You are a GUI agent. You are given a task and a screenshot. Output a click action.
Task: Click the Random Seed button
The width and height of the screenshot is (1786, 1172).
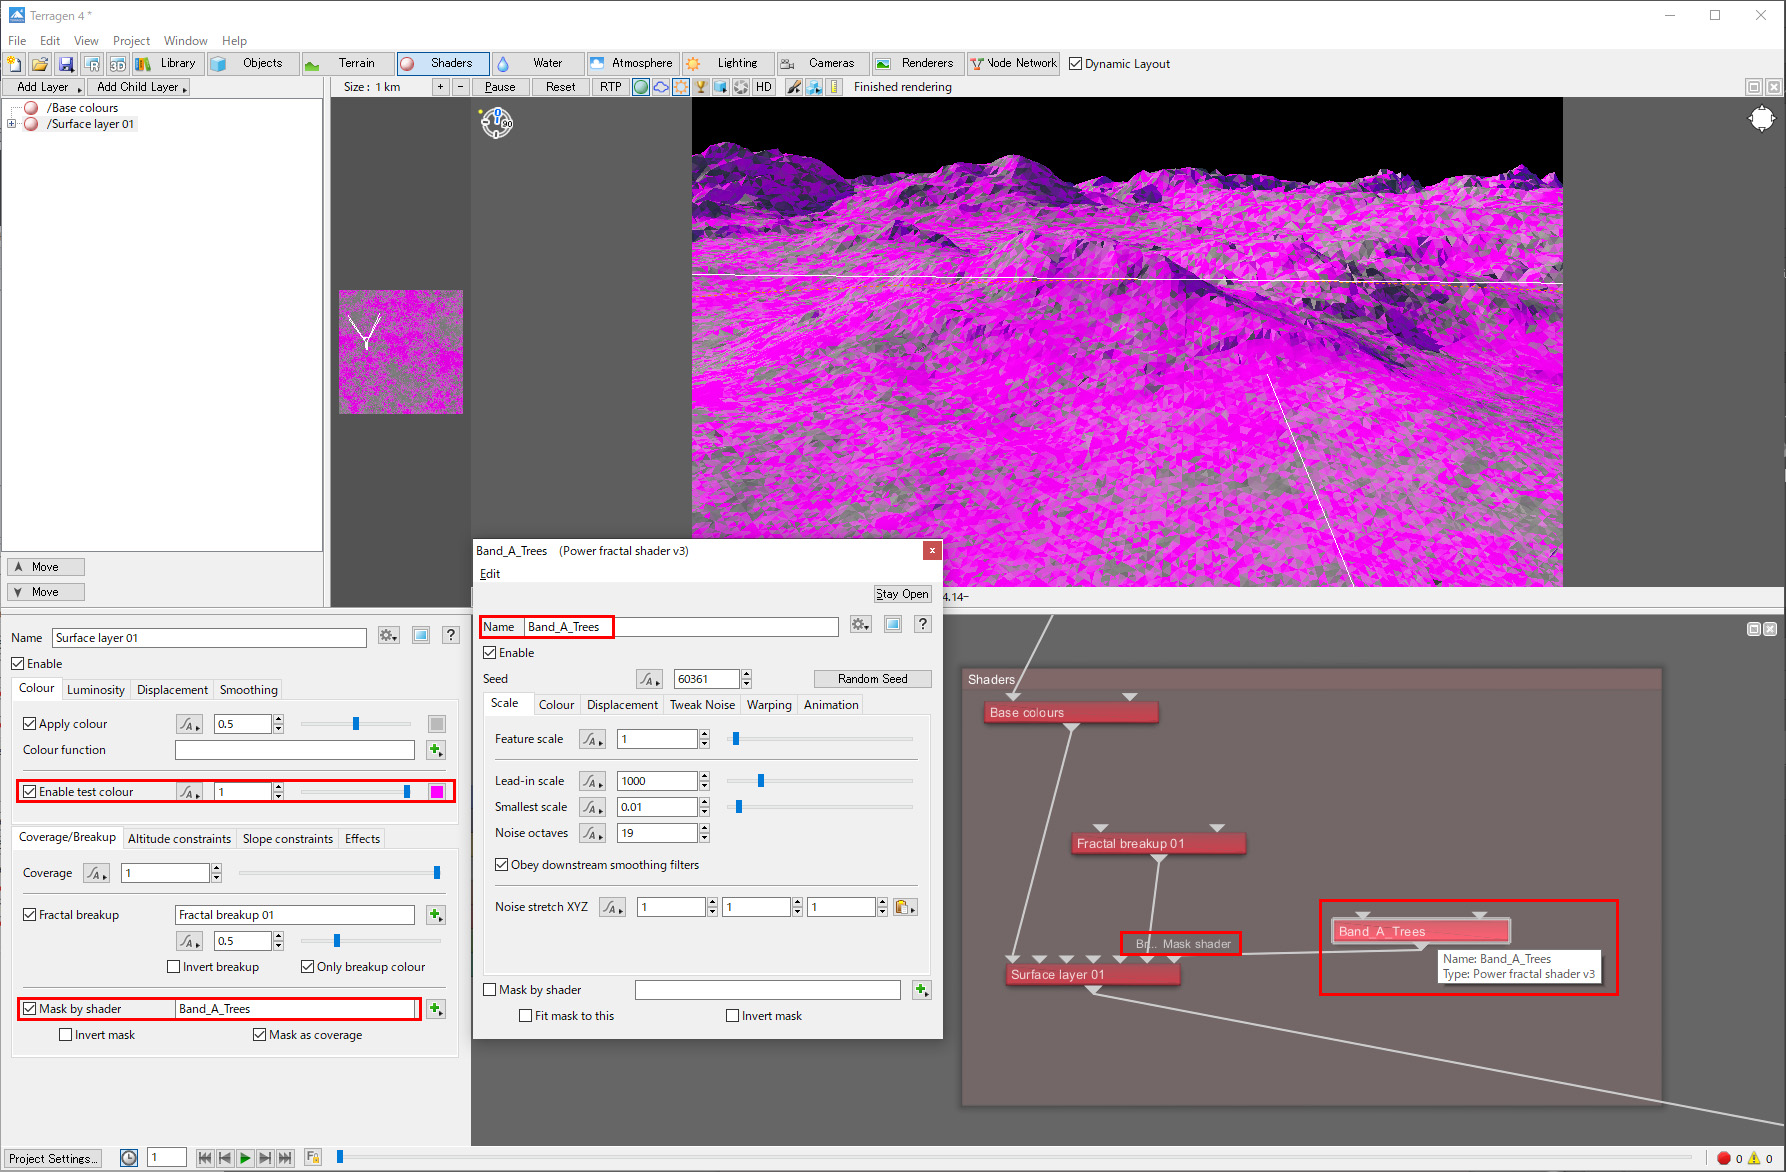872,679
